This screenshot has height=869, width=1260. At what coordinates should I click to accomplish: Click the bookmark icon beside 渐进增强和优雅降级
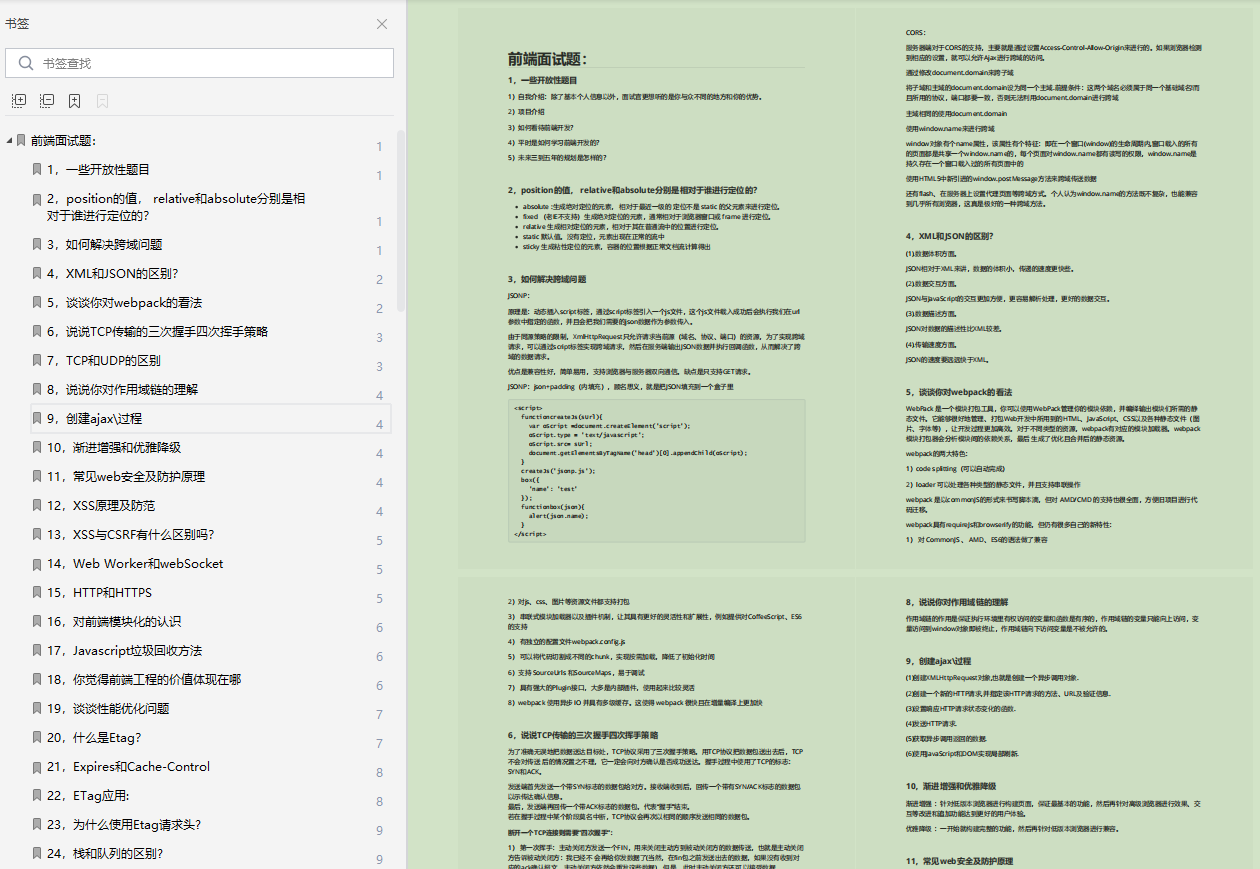click(x=37, y=447)
